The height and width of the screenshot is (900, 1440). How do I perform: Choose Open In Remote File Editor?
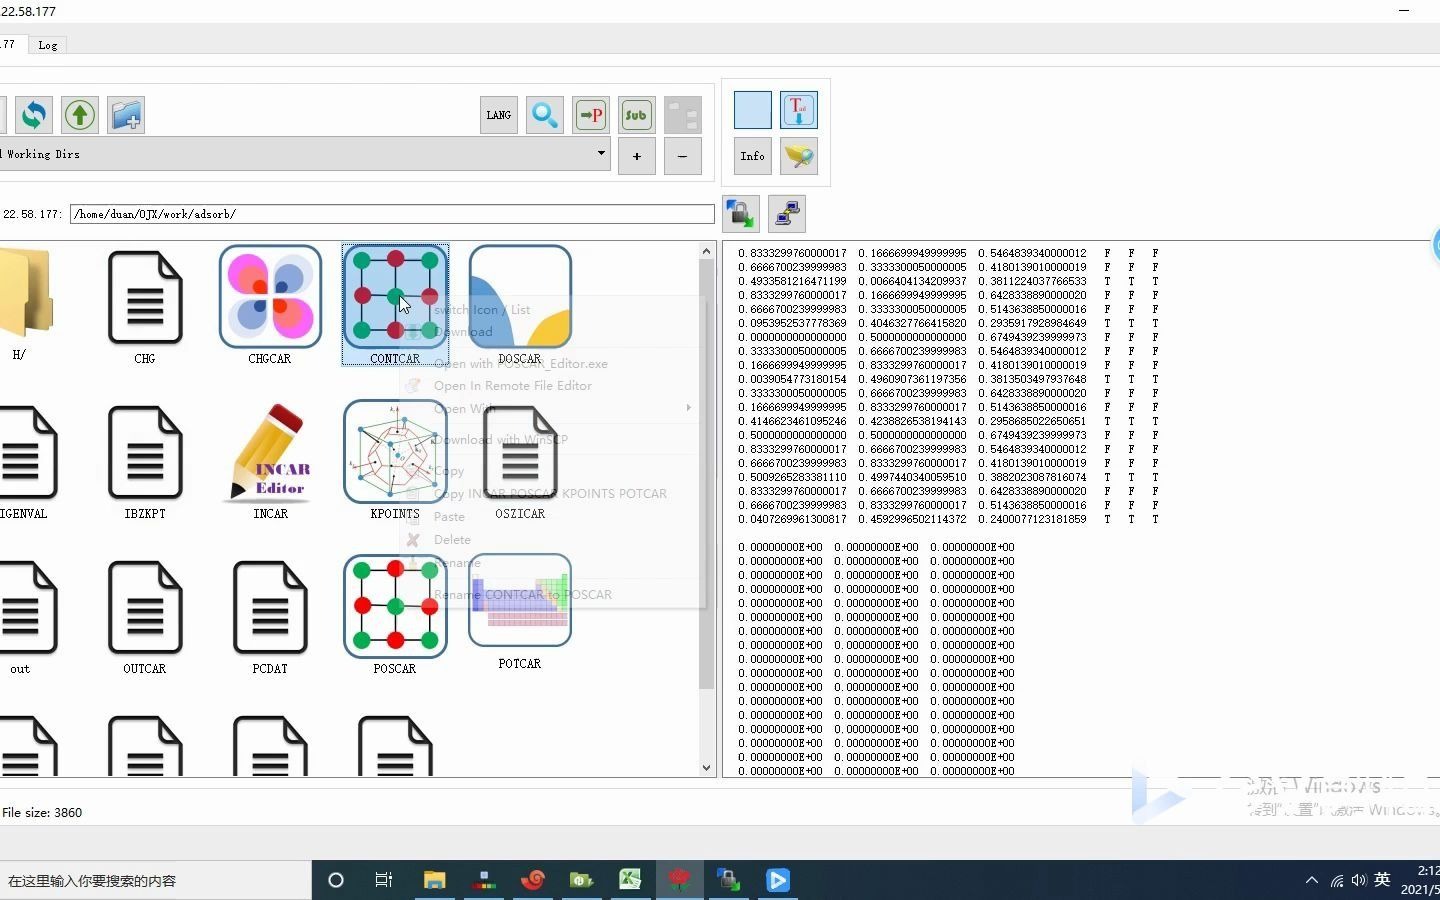pos(512,386)
